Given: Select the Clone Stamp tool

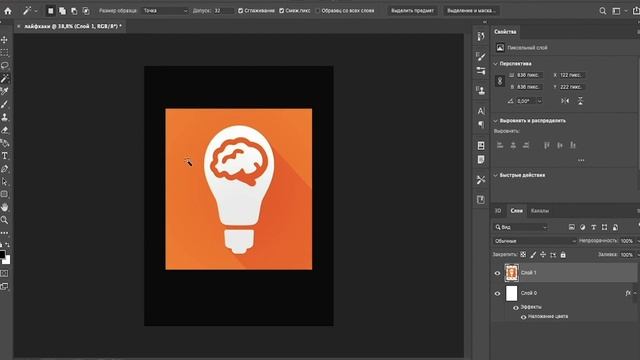Looking at the screenshot, I should pos(4,117).
